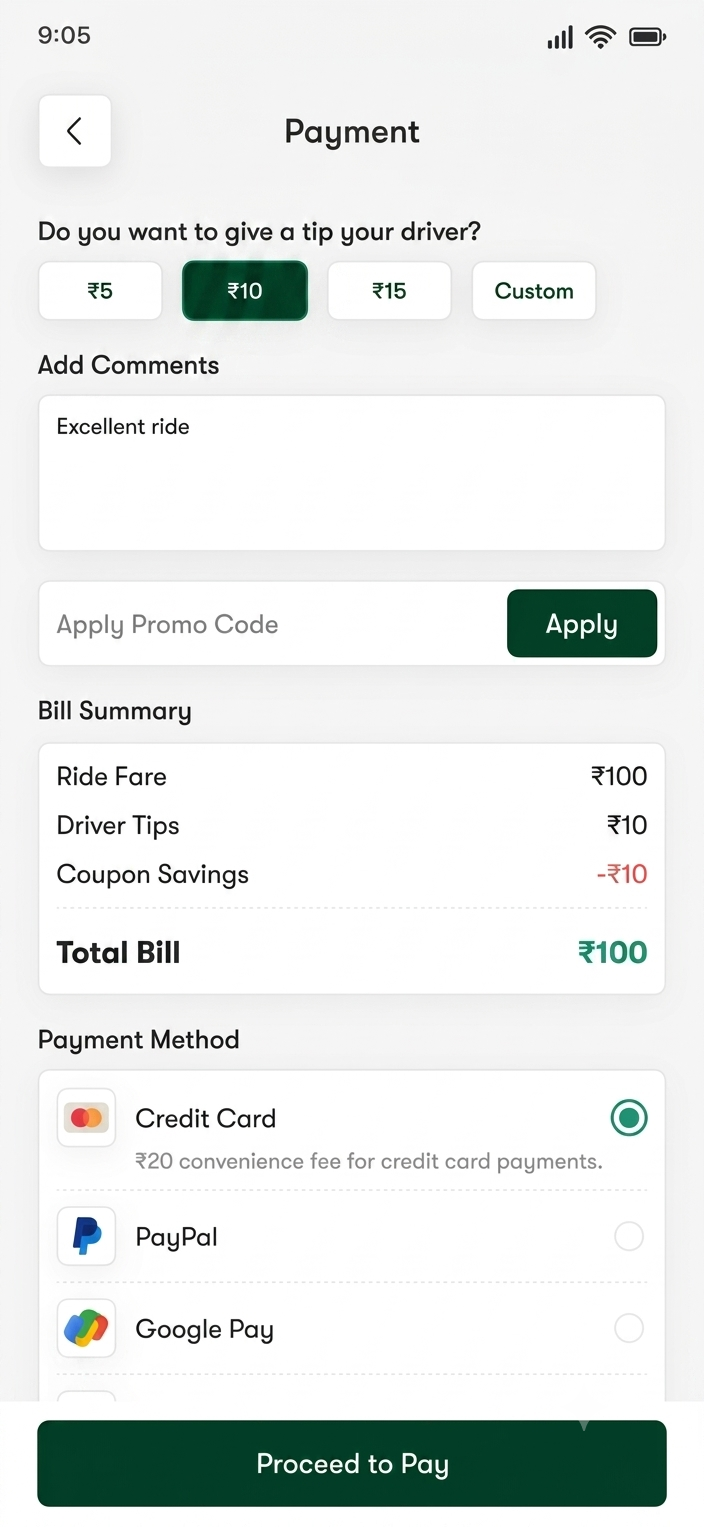704x1527 pixels.
Task: Select the Credit Card radio button
Action: pos(629,1118)
